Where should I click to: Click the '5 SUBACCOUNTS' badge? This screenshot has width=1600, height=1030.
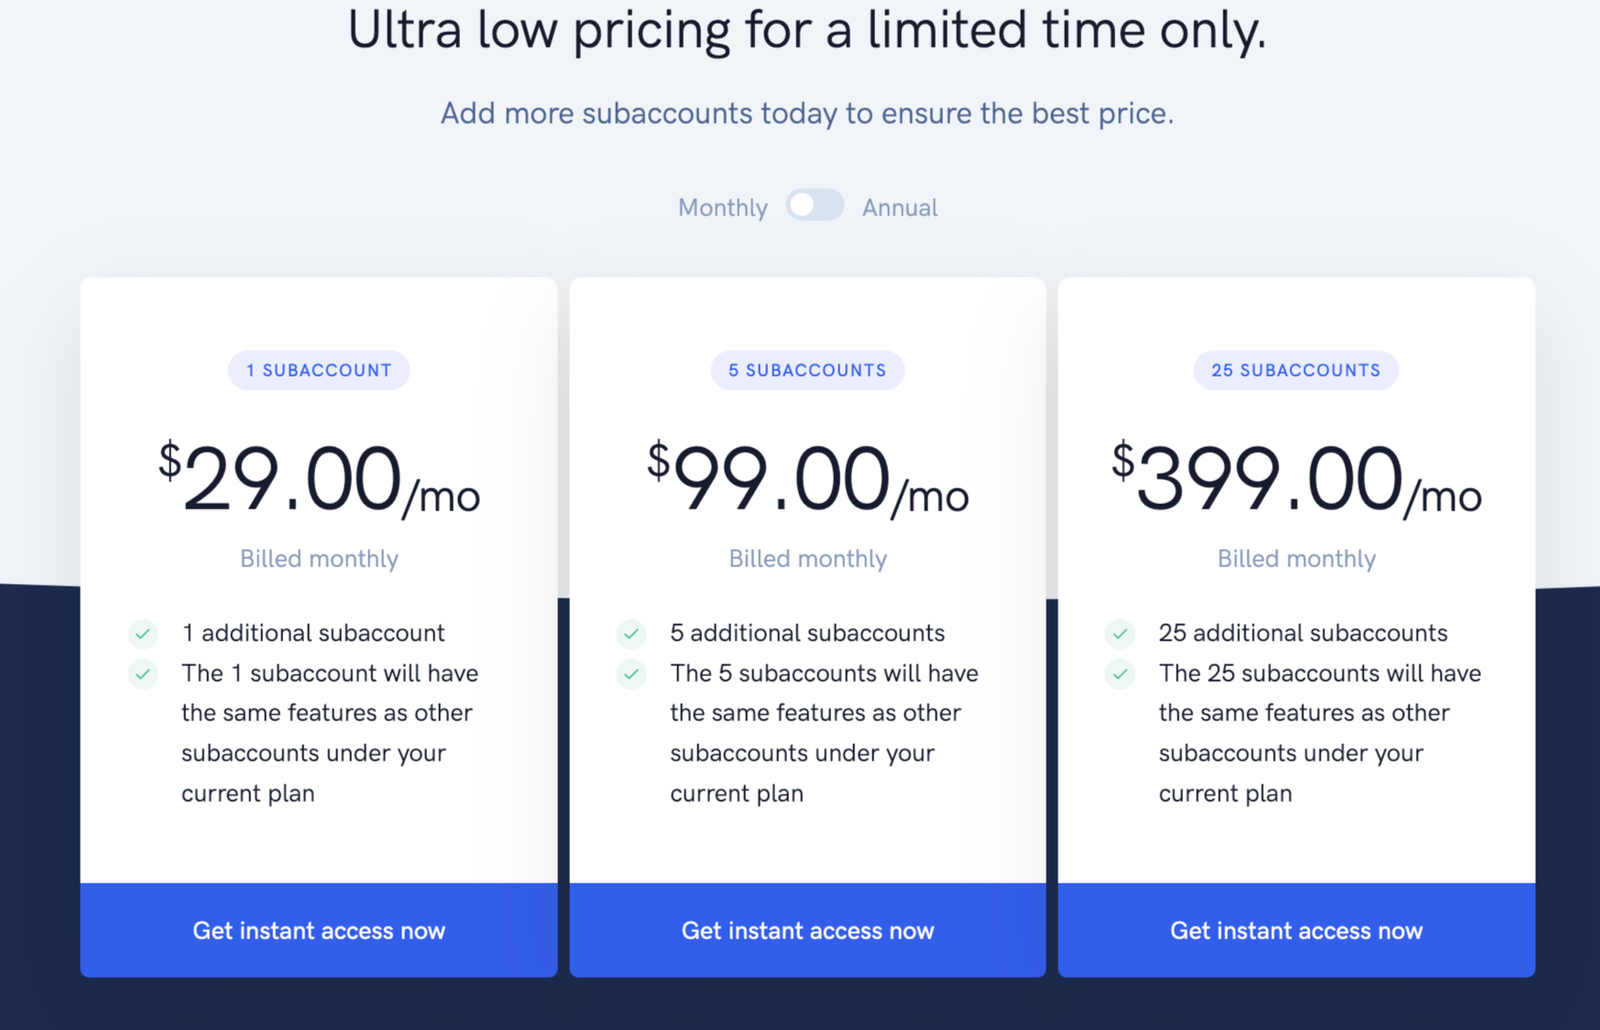click(x=808, y=370)
